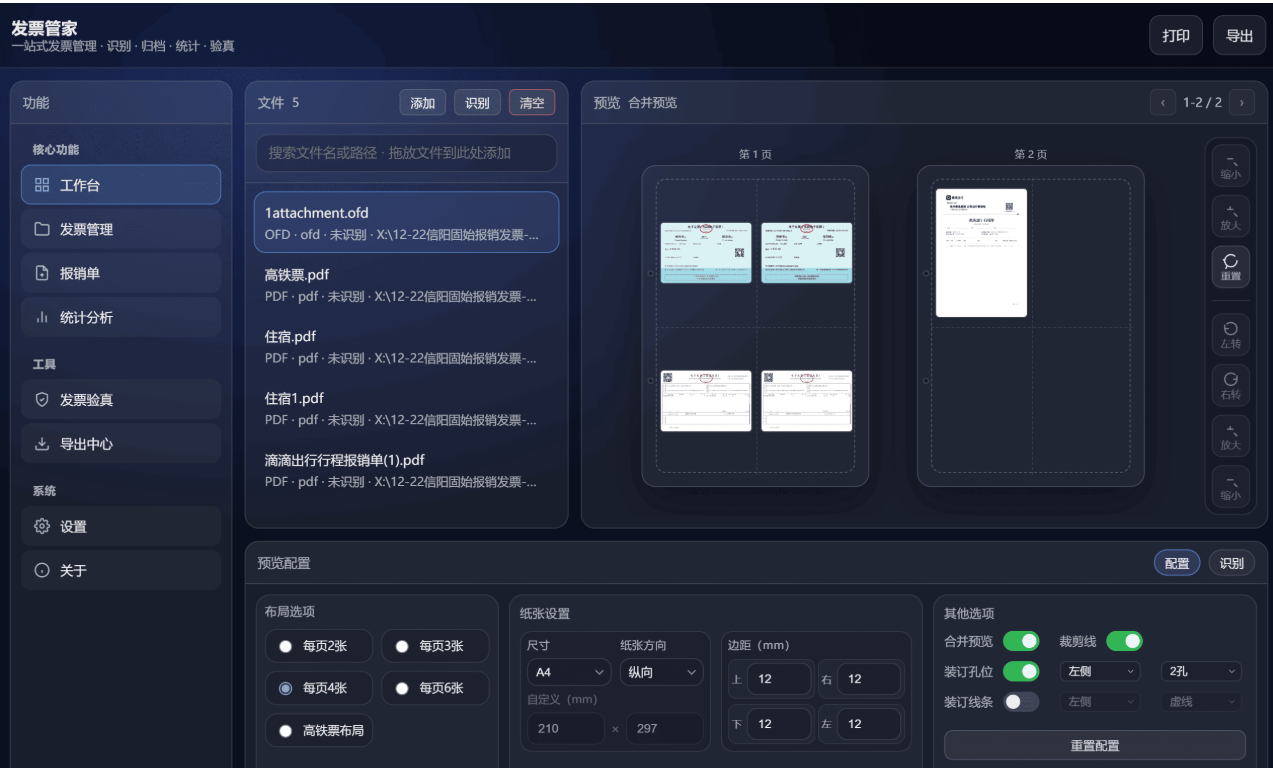1273x768 pixels.
Task: Toggle the 裁剪线 switch off
Action: click(x=1124, y=641)
